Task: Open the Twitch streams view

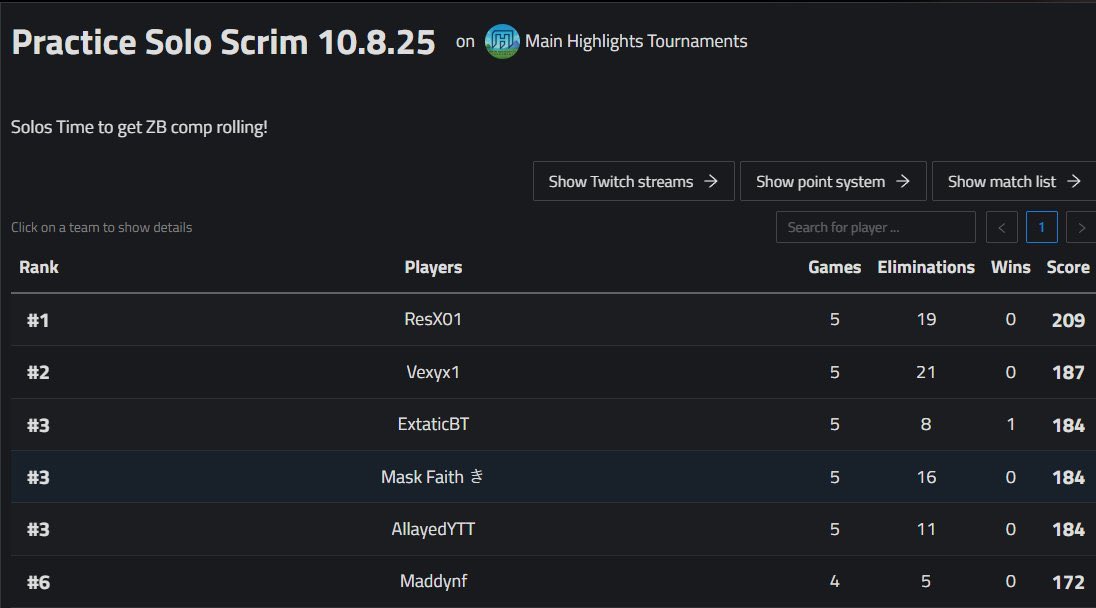Action: [x=633, y=181]
